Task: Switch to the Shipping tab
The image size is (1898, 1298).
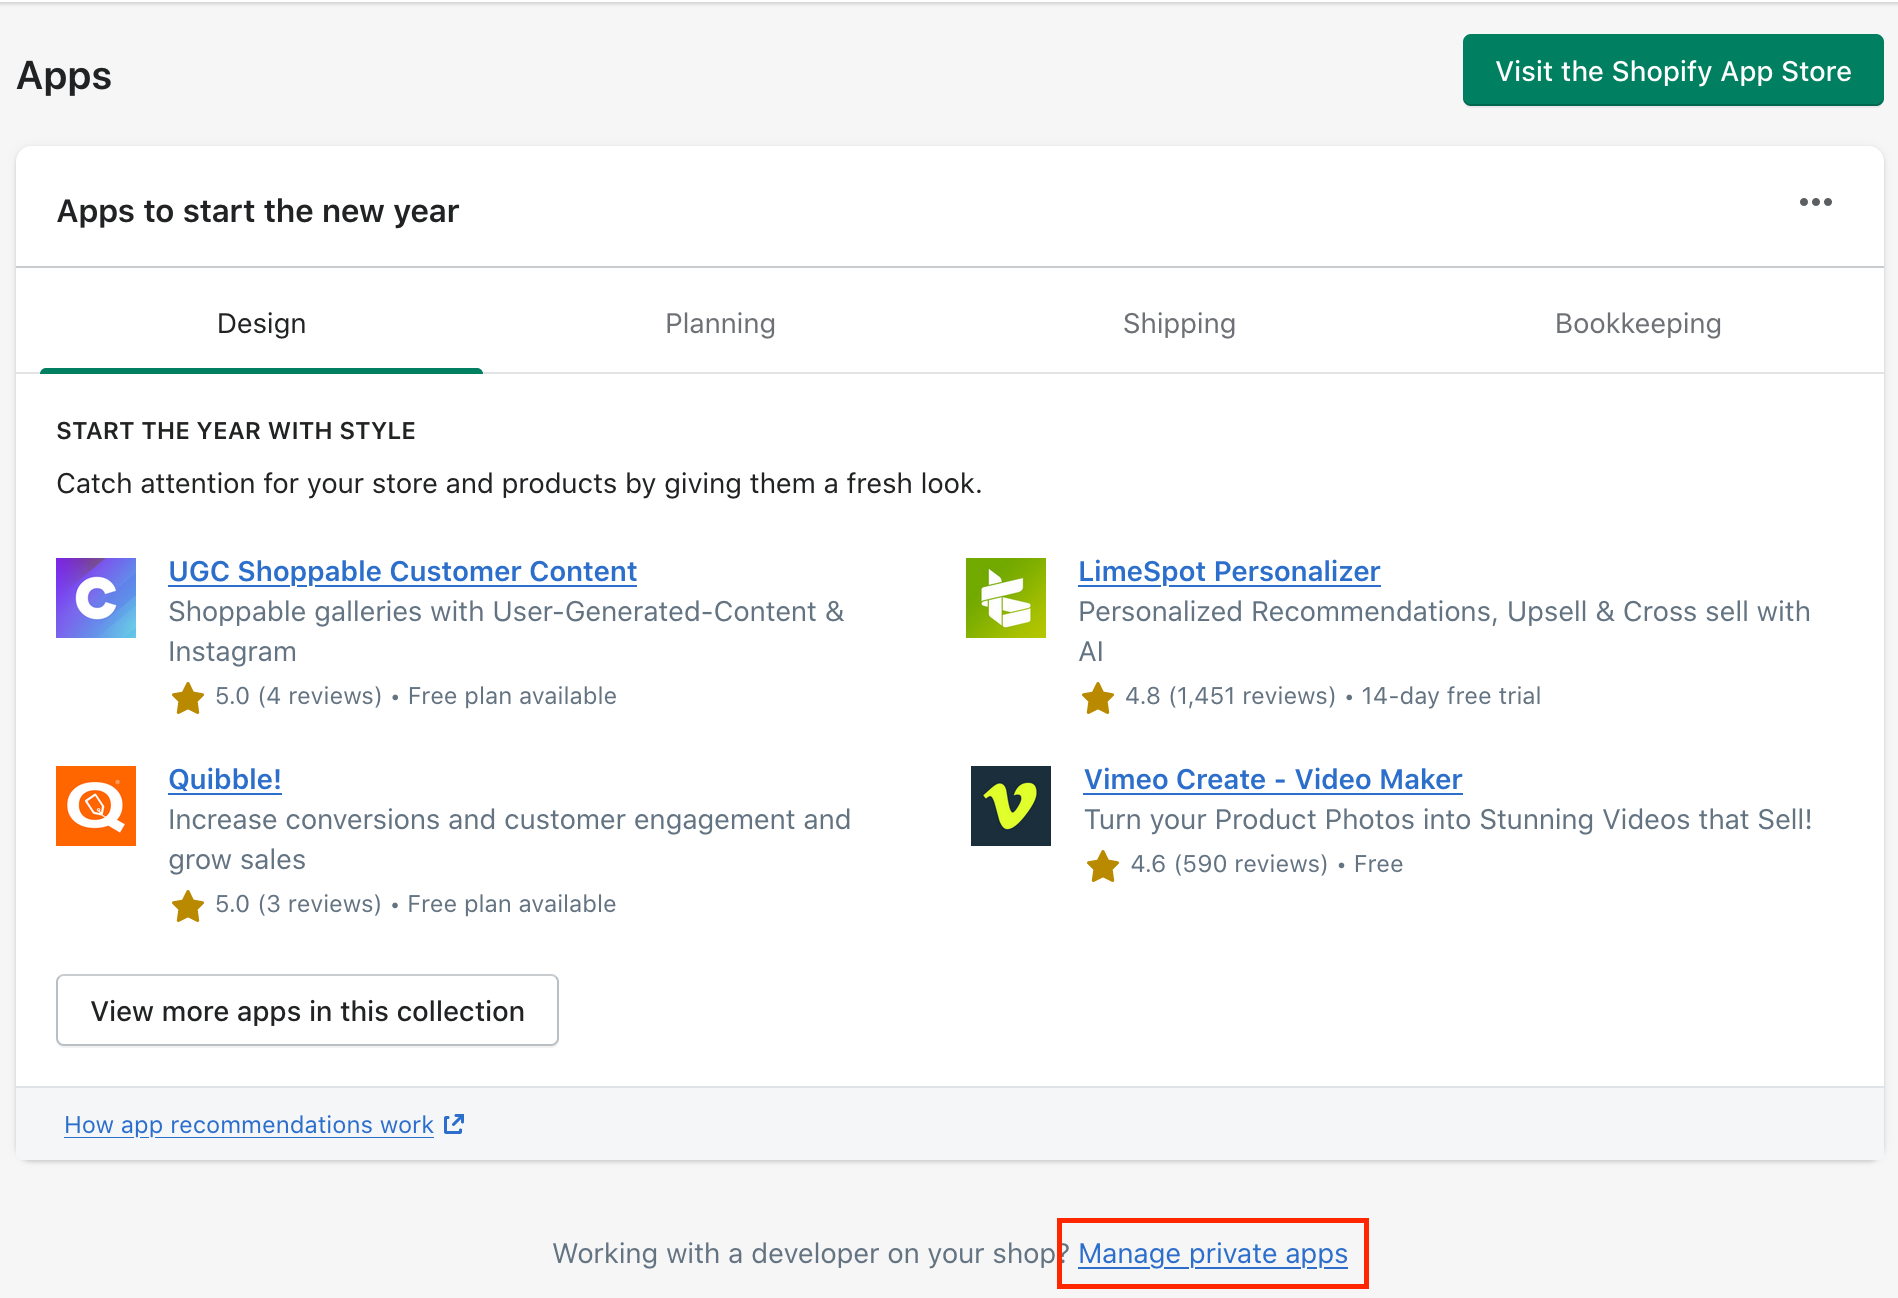Action: point(1179,323)
